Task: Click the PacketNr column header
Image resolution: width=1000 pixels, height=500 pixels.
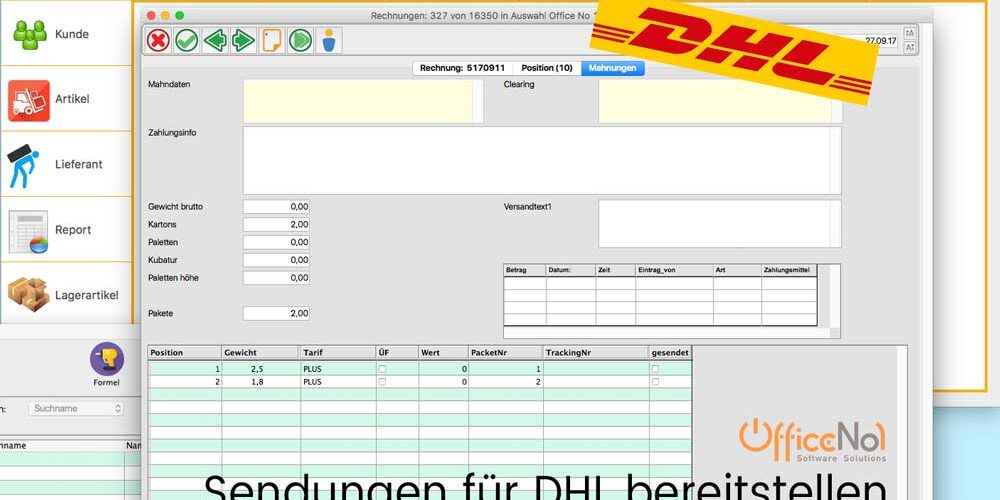Action: pos(506,353)
